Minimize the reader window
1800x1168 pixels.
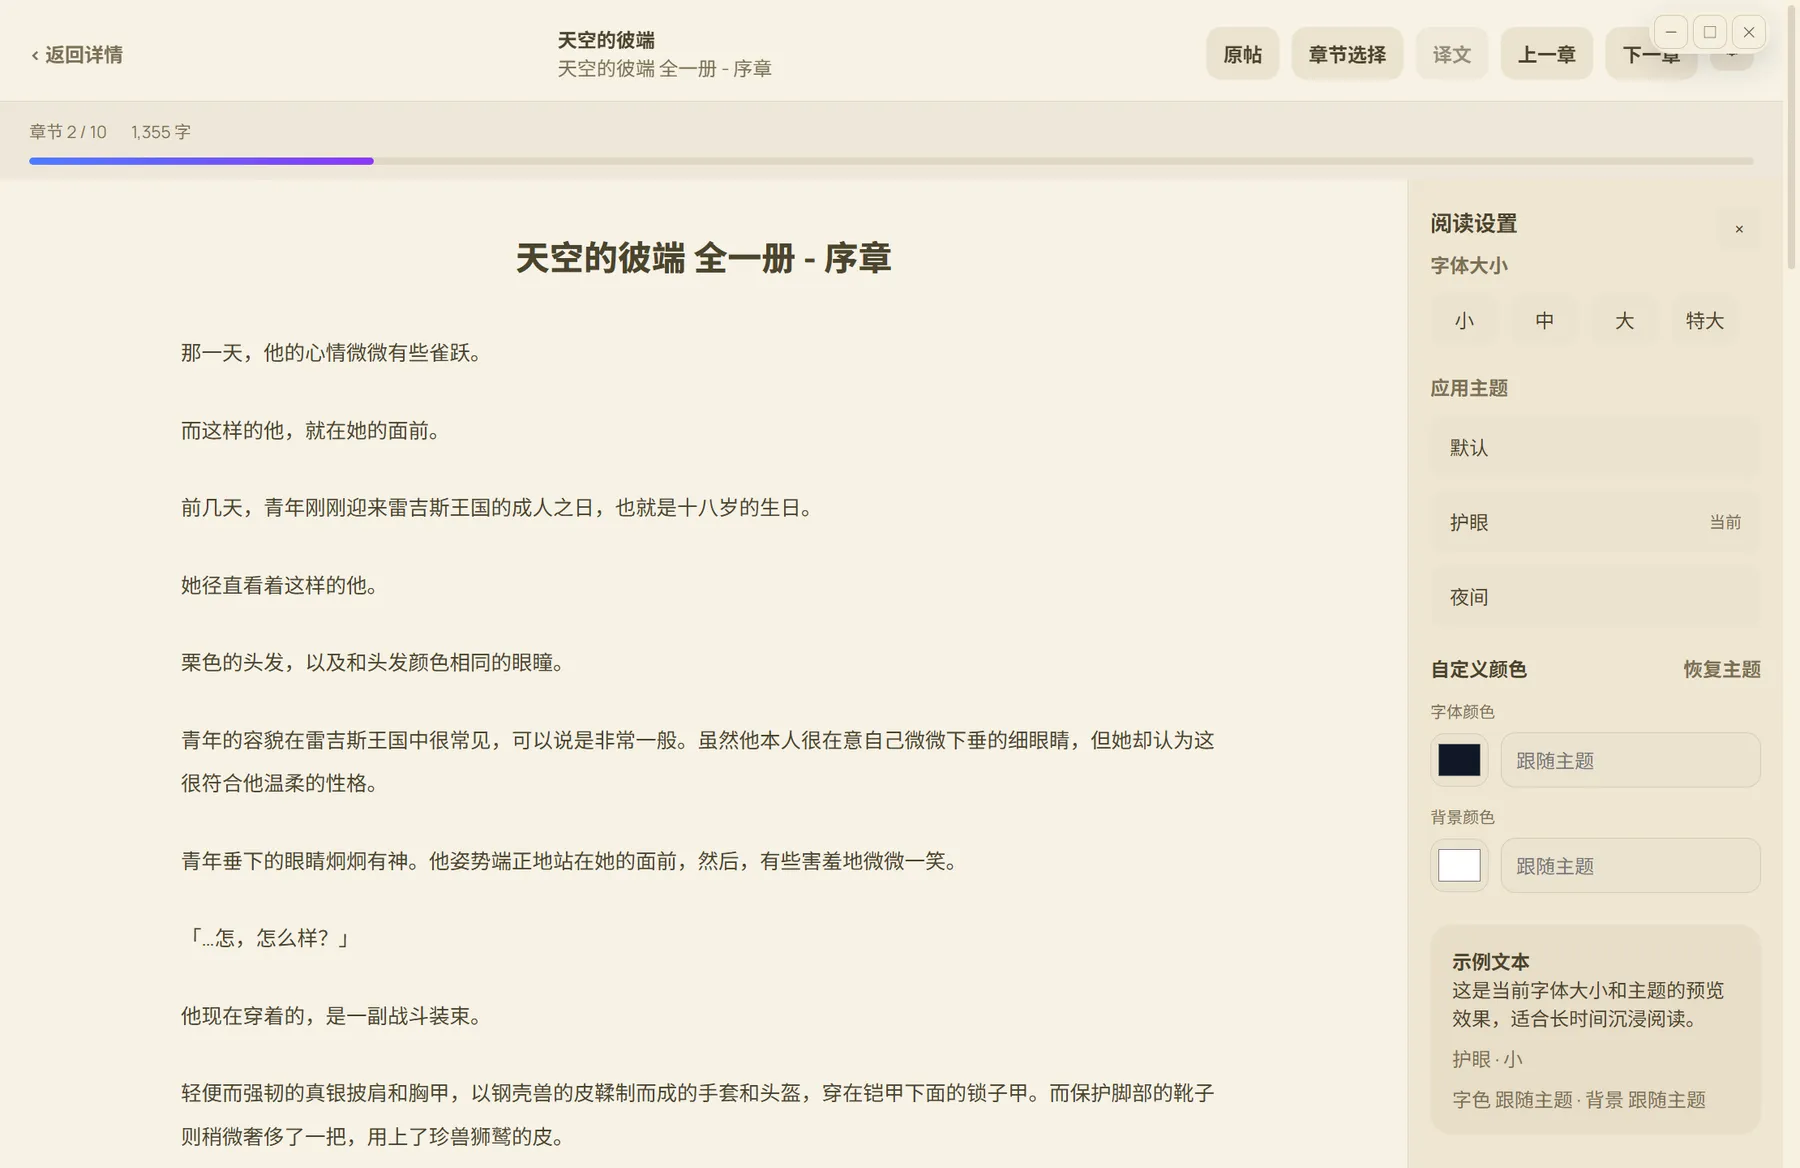coord(1671,32)
